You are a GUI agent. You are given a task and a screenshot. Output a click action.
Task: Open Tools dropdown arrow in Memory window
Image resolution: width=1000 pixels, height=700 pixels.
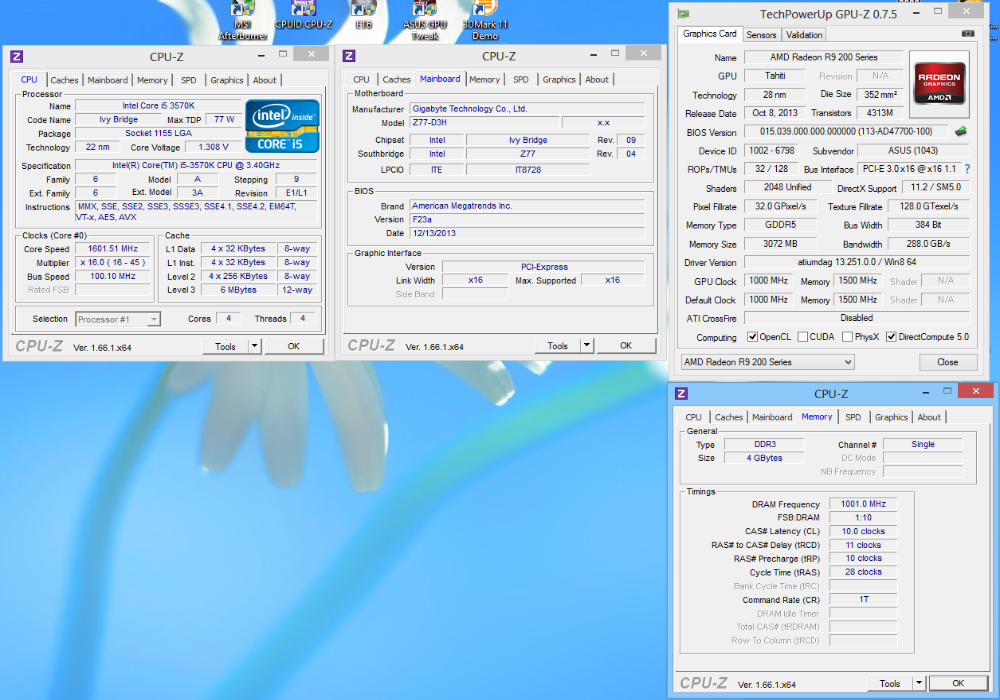click(x=919, y=683)
